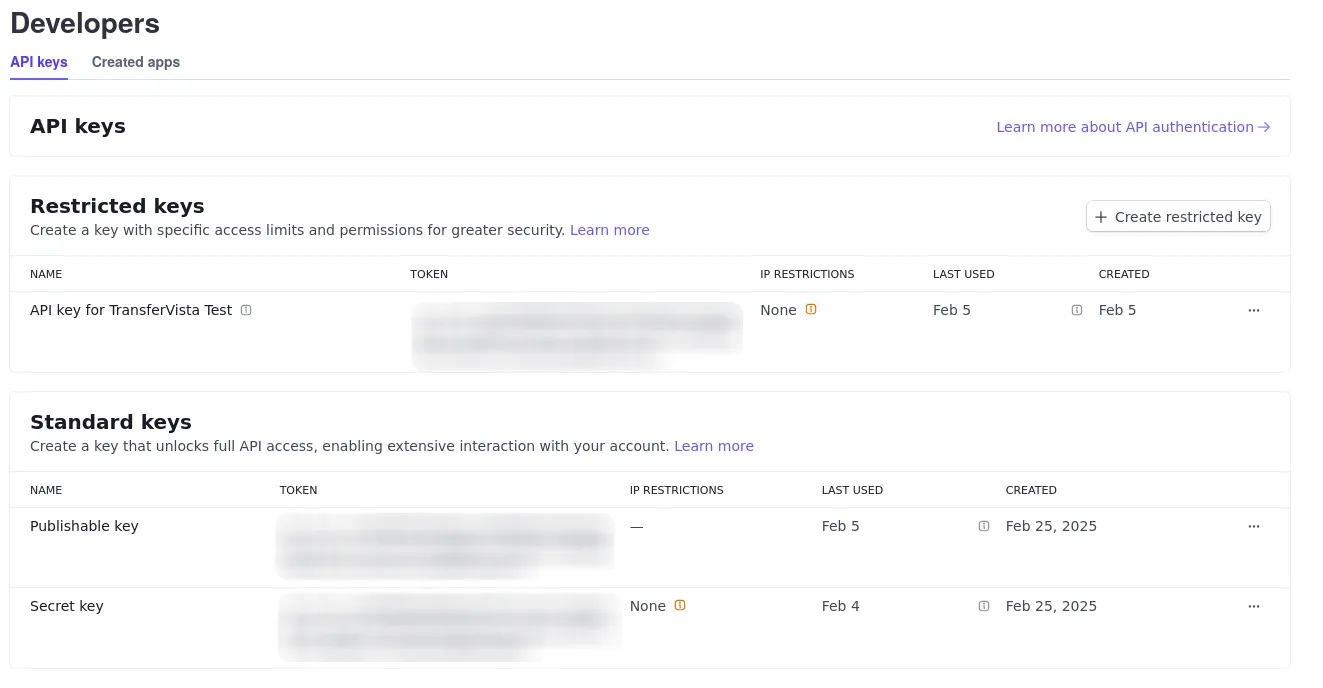Open the three-dot menu for Publishable key
The height and width of the screenshot is (688, 1323).
click(1254, 526)
